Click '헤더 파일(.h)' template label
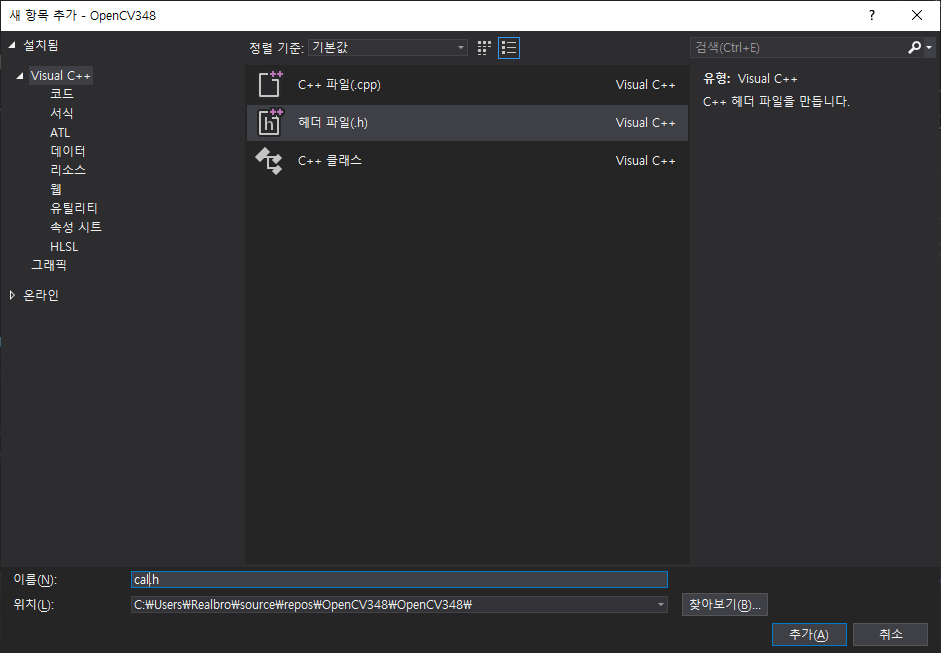This screenshot has height=653, width=941. 332,122
